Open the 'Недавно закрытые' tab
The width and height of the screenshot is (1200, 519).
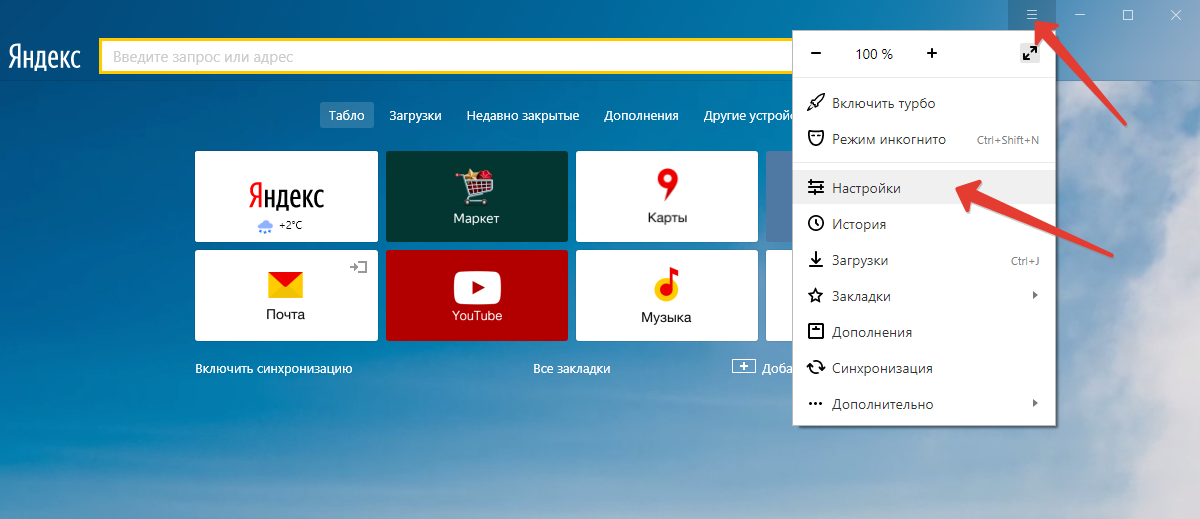523,115
